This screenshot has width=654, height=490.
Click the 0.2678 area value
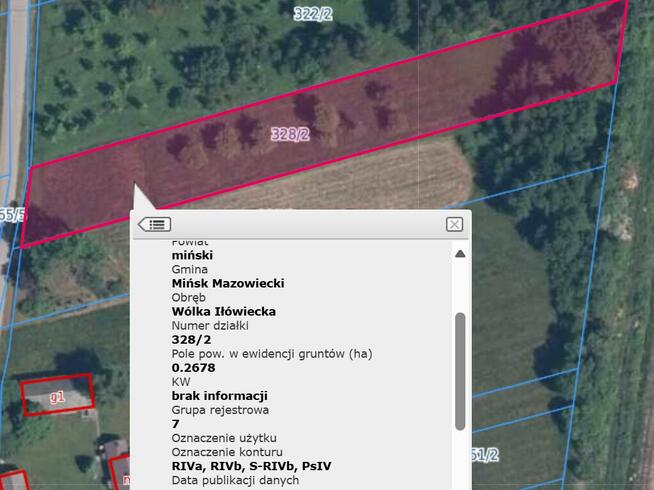pyautogui.click(x=193, y=367)
